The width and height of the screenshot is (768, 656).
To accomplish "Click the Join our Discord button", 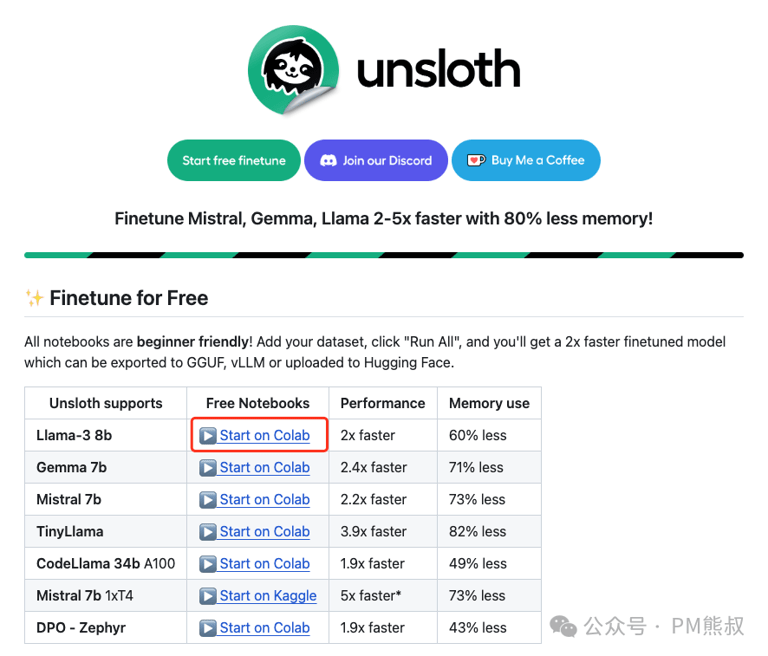I will tap(376, 160).
